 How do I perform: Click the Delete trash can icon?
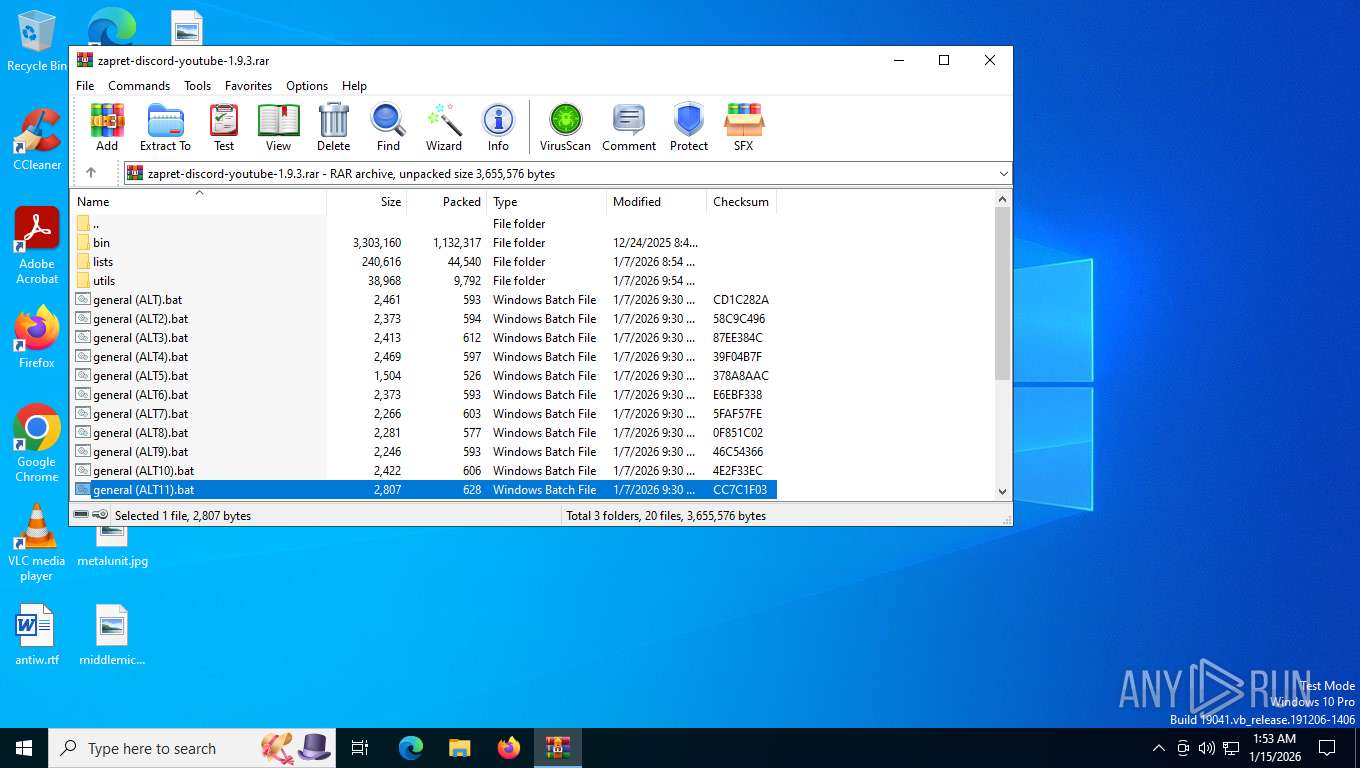click(x=333, y=127)
